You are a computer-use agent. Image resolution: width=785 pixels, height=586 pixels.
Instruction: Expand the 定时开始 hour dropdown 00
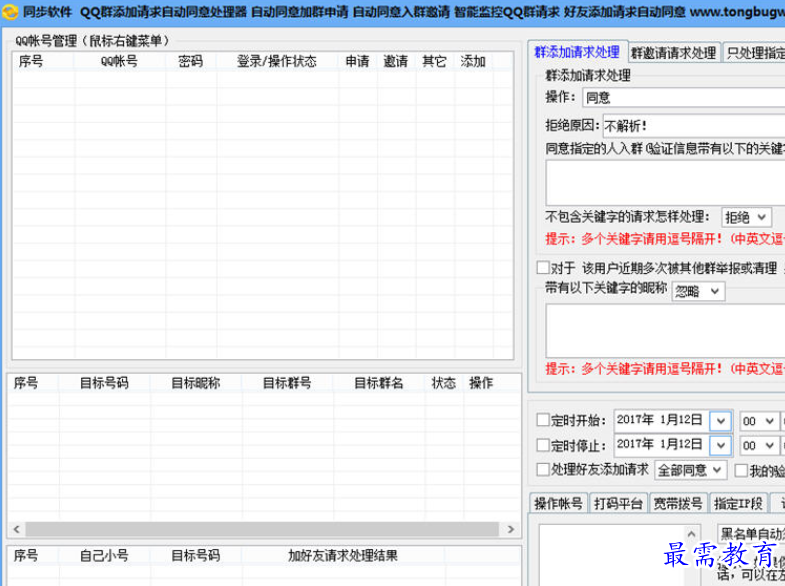760,421
